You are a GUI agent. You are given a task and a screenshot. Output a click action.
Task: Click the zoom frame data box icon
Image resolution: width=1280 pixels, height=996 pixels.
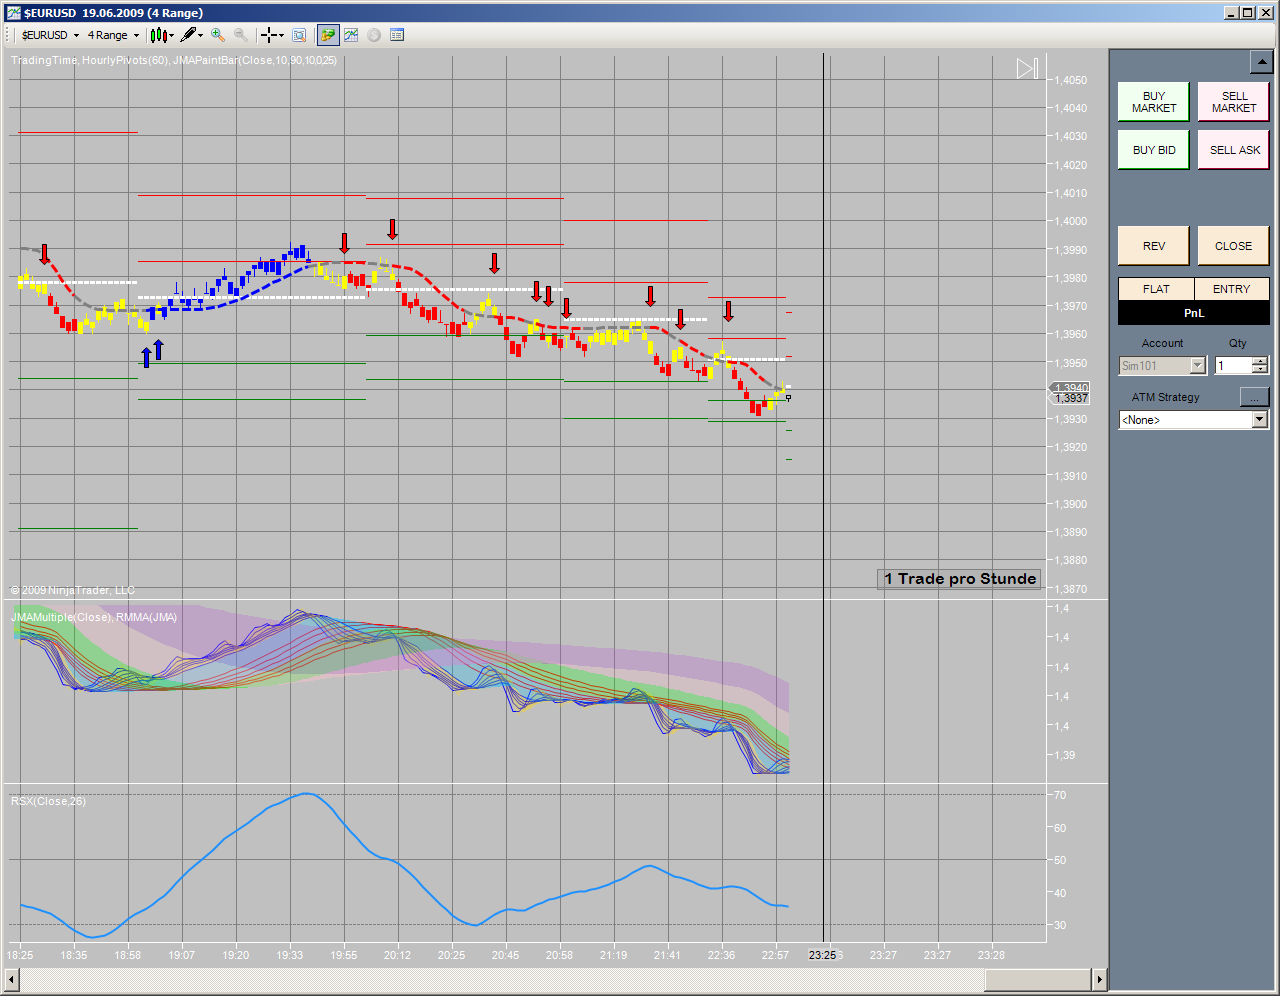click(x=299, y=35)
